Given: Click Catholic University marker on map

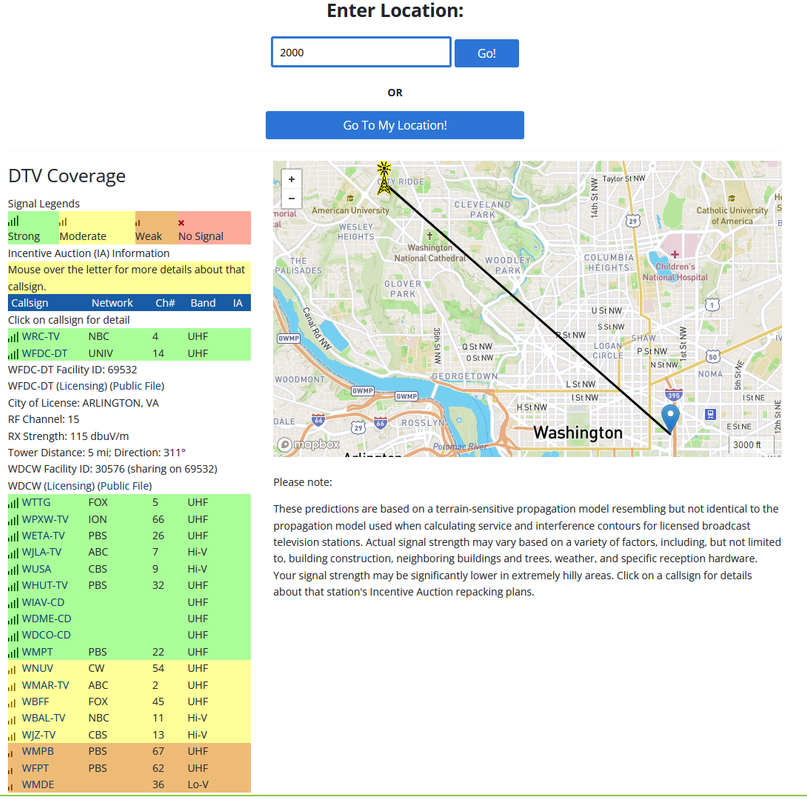Looking at the screenshot, I should [731, 198].
